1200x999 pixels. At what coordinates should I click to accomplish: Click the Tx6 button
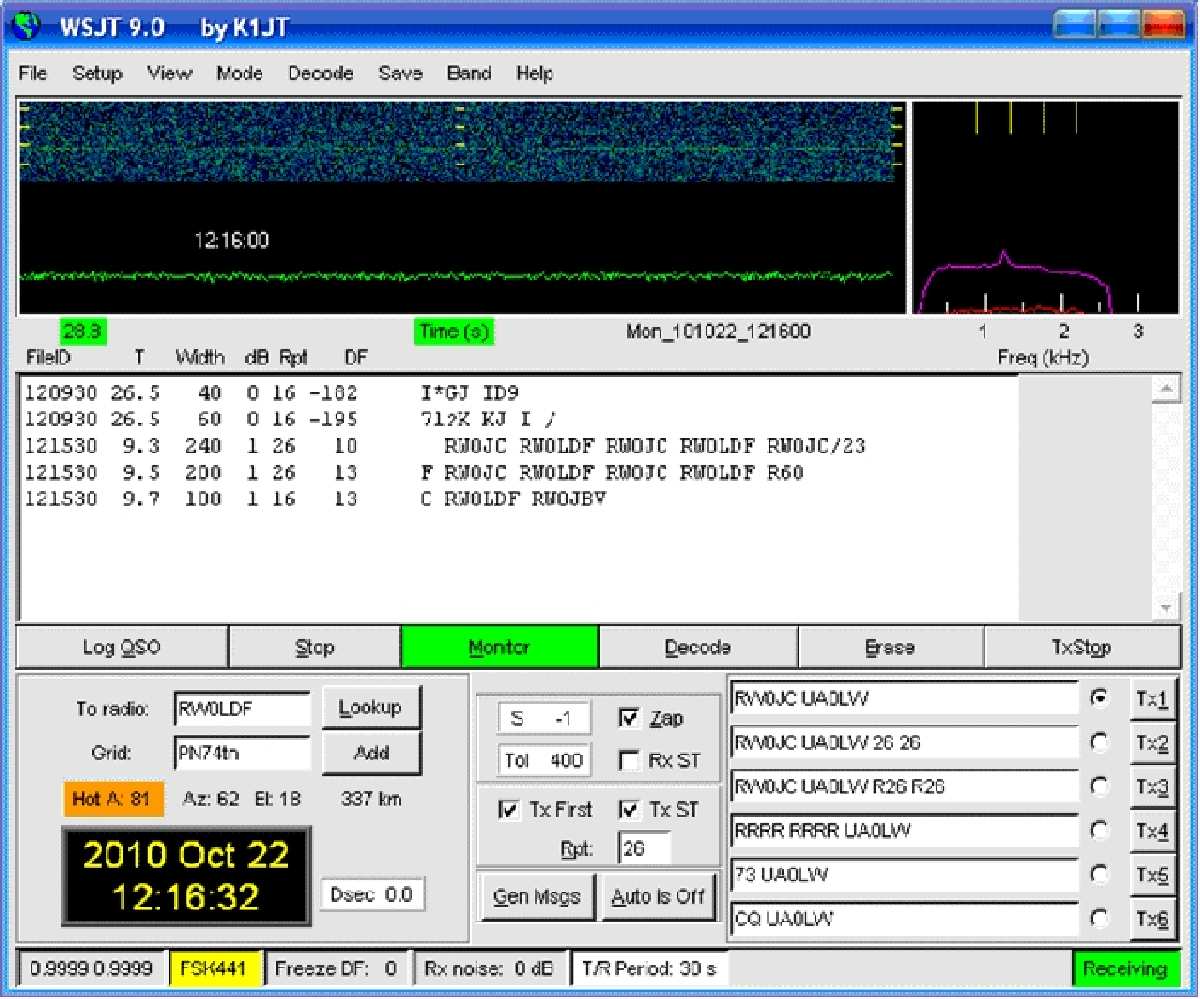coord(1151,919)
